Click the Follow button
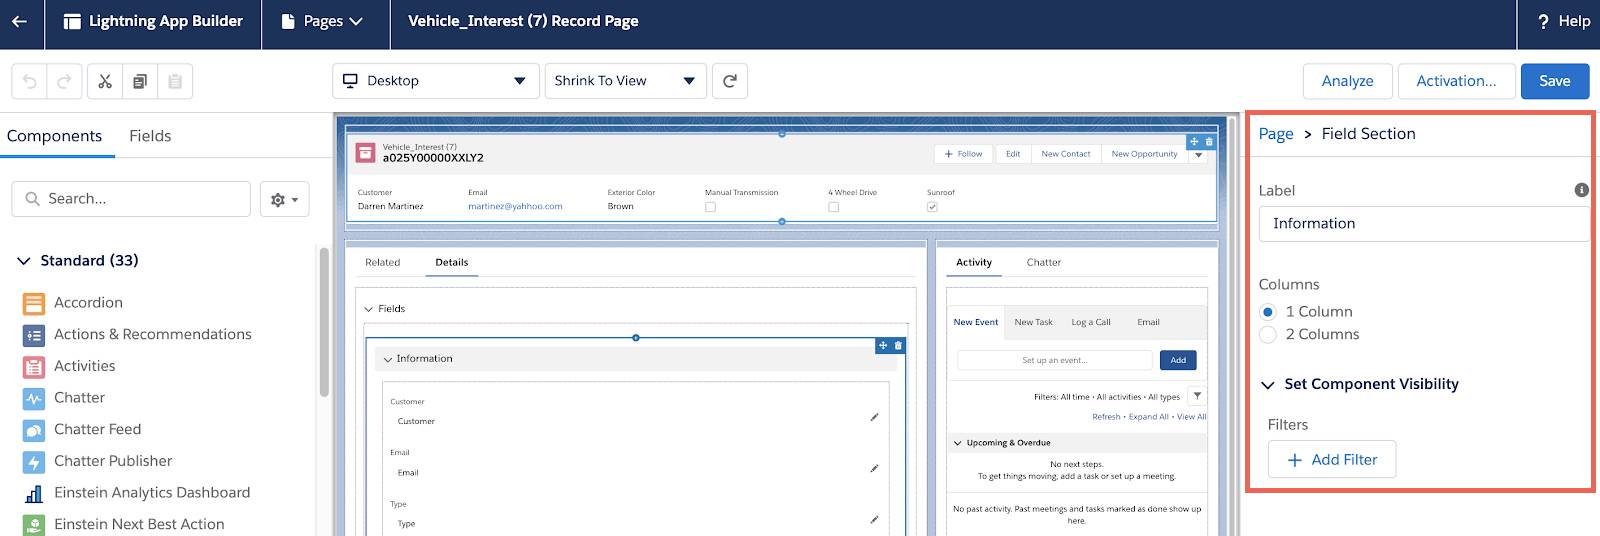Image resolution: width=1600 pixels, height=536 pixels. pos(963,154)
